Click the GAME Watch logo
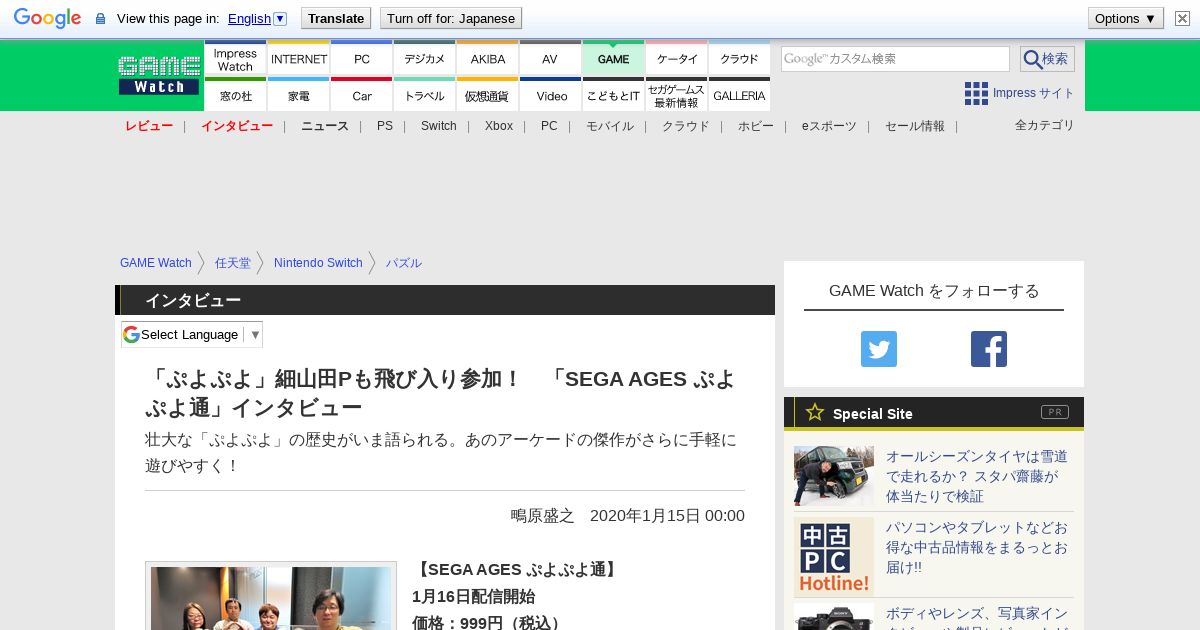This screenshot has width=1200, height=630. (x=160, y=76)
